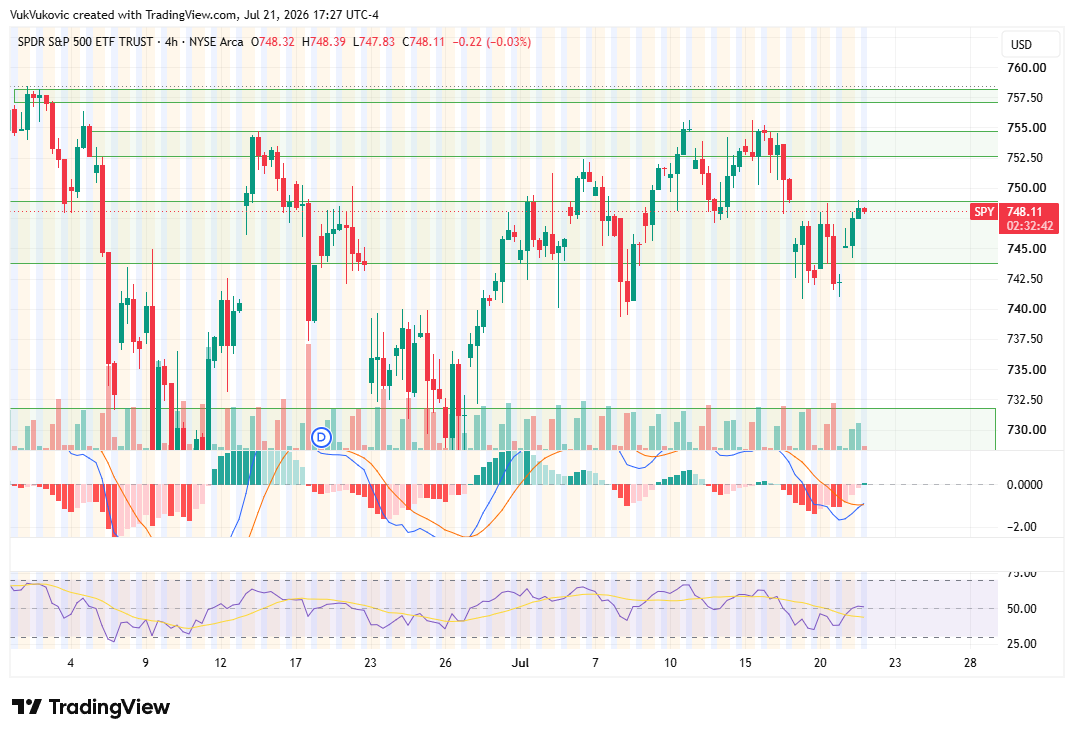1074x737 pixels.
Task: Click the change value −0.22 (−0.03%)
Action: click(491, 42)
